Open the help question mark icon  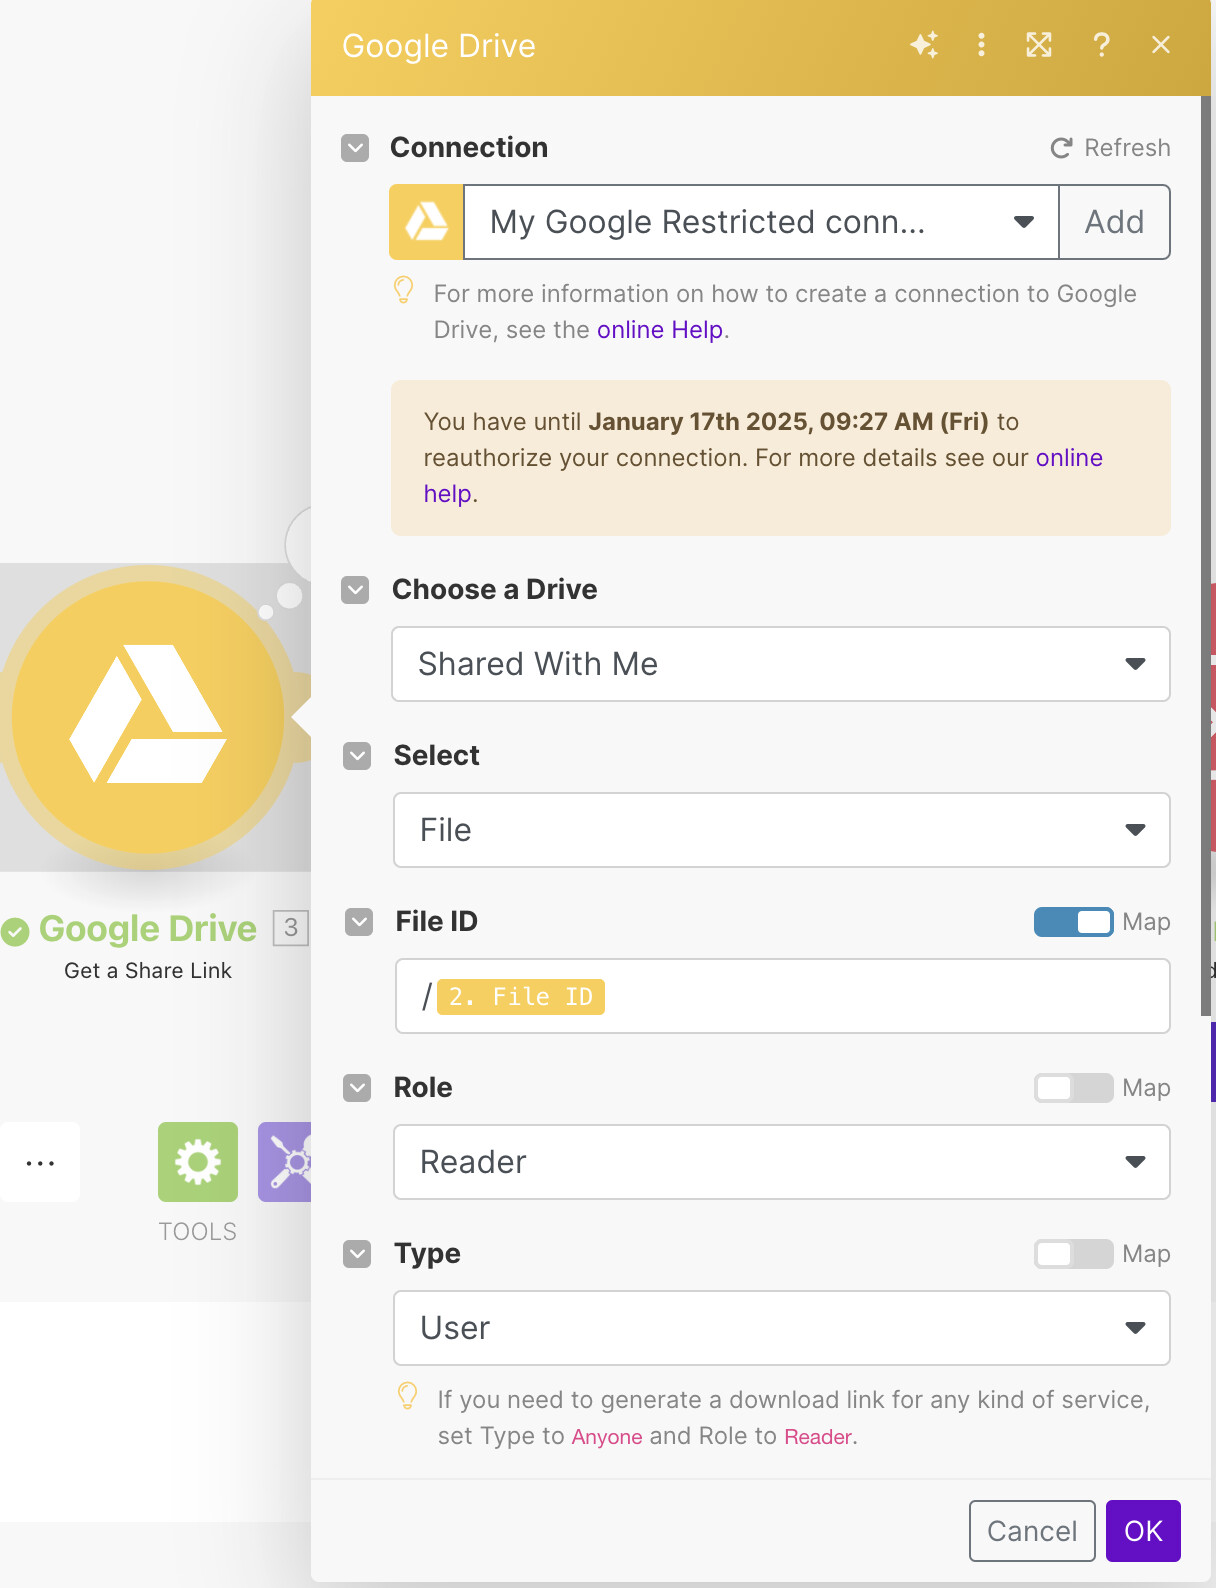point(1101,45)
